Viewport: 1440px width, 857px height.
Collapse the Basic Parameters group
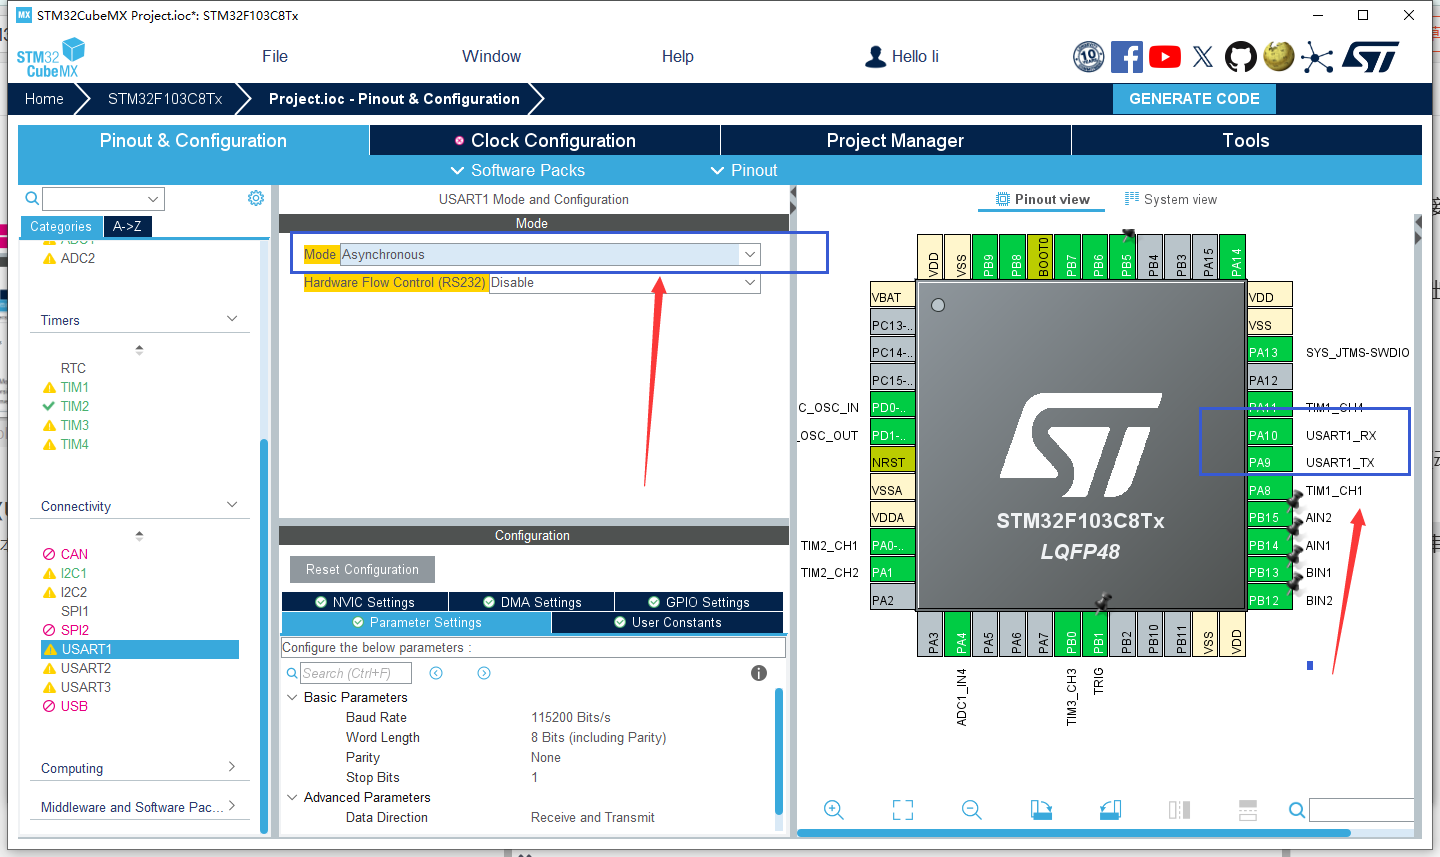coord(292,697)
